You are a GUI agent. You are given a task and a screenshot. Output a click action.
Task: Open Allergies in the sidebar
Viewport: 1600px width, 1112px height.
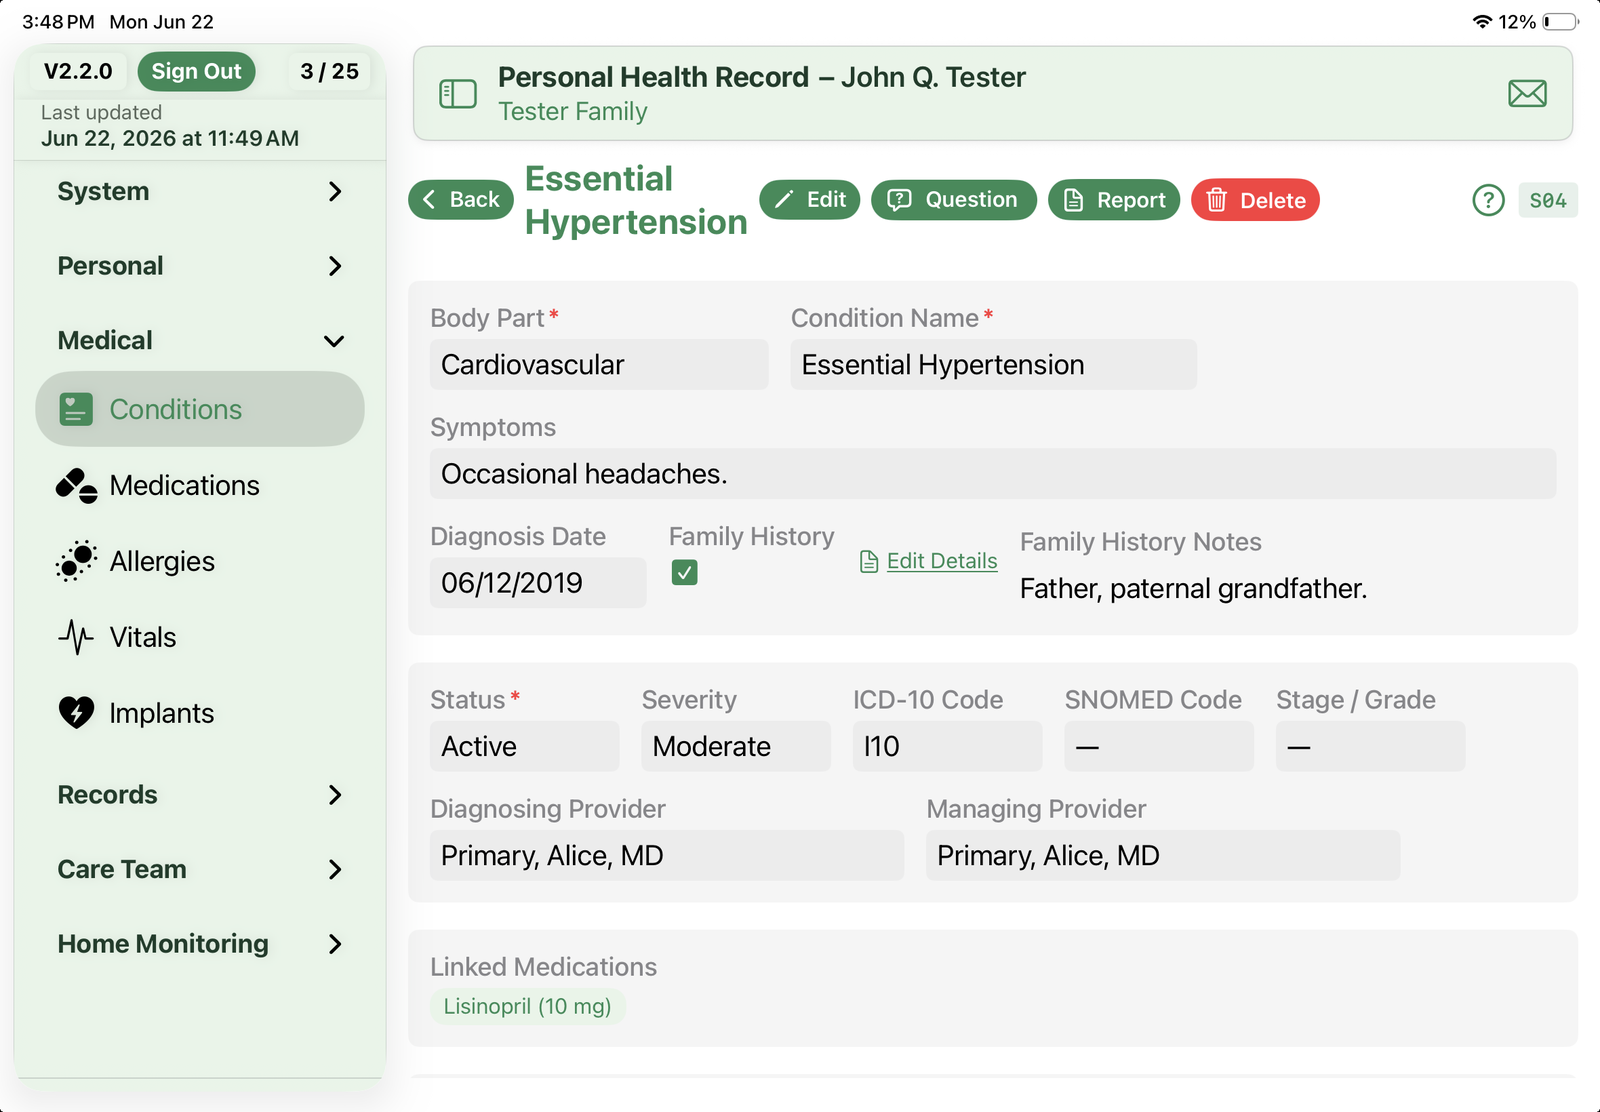[200, 561]
